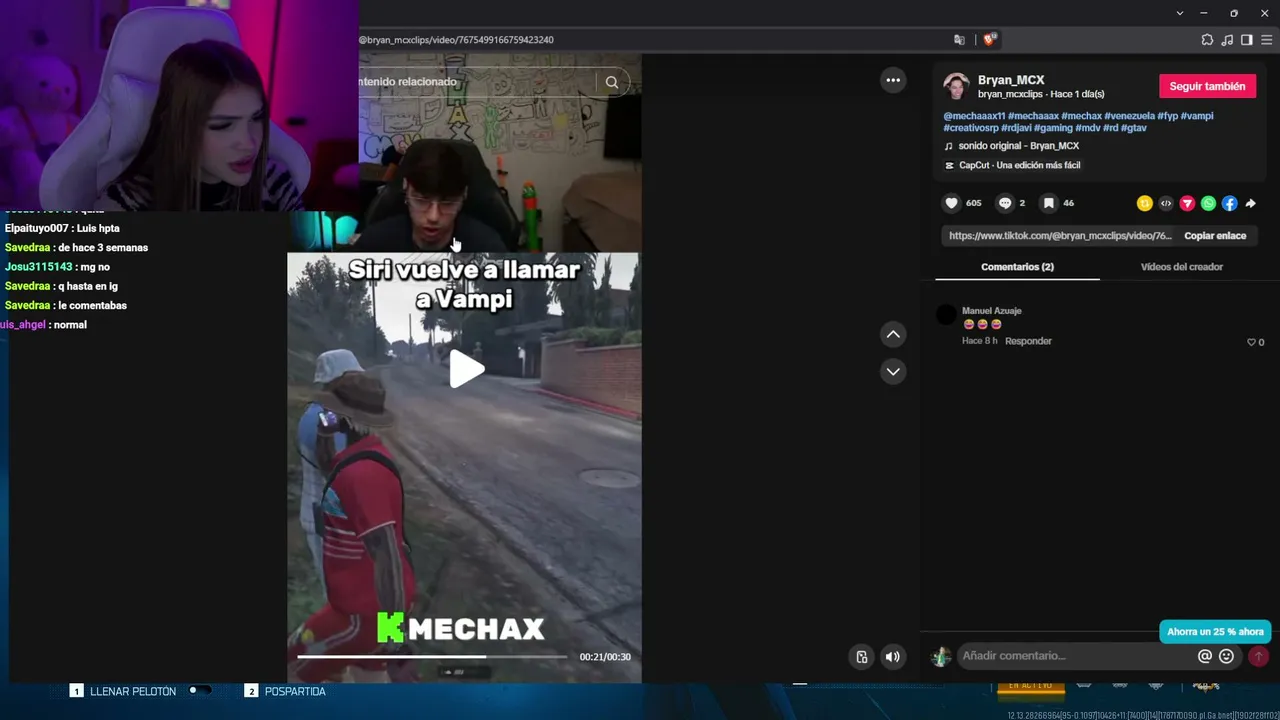The height and width of the screenshot is (720, 1280).
Task: Follow creator with Seguir también button
Action: (1207, 86)
